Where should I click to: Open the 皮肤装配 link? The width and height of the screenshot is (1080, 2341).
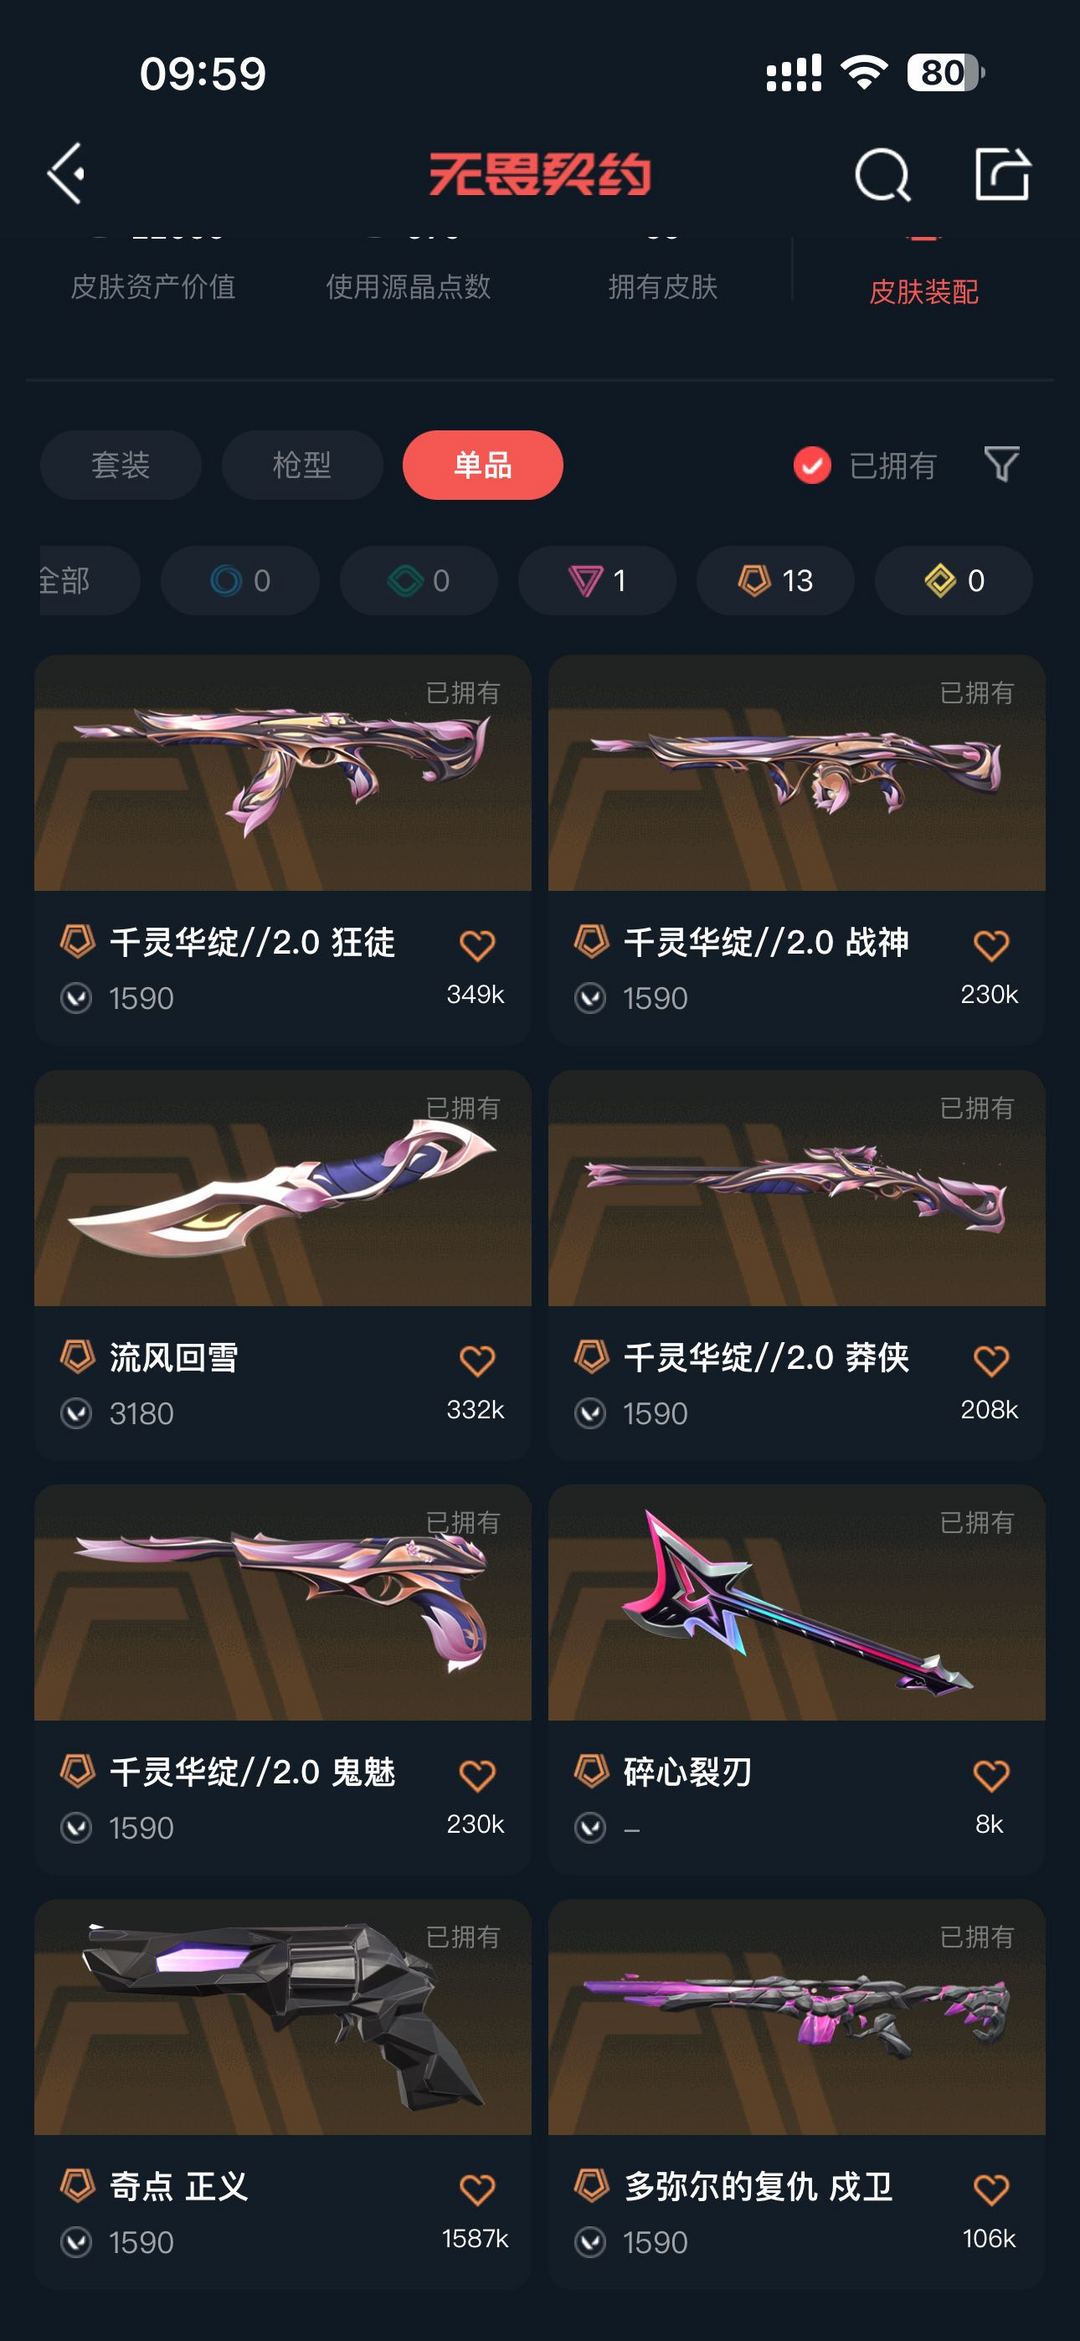[923, 291]
